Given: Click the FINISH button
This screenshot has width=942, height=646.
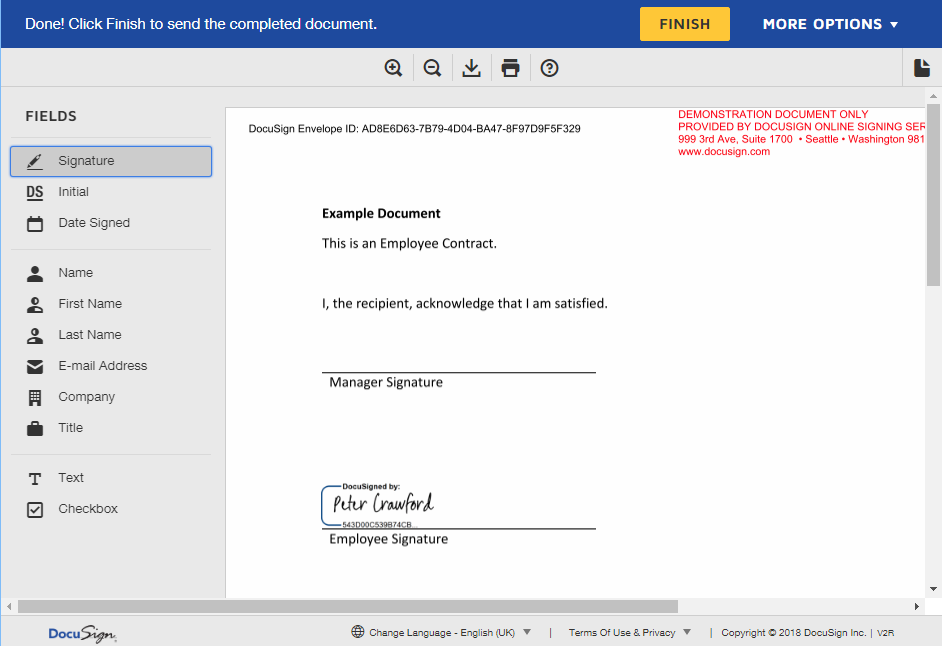Looking at the screenshot, I should [685, 24].
